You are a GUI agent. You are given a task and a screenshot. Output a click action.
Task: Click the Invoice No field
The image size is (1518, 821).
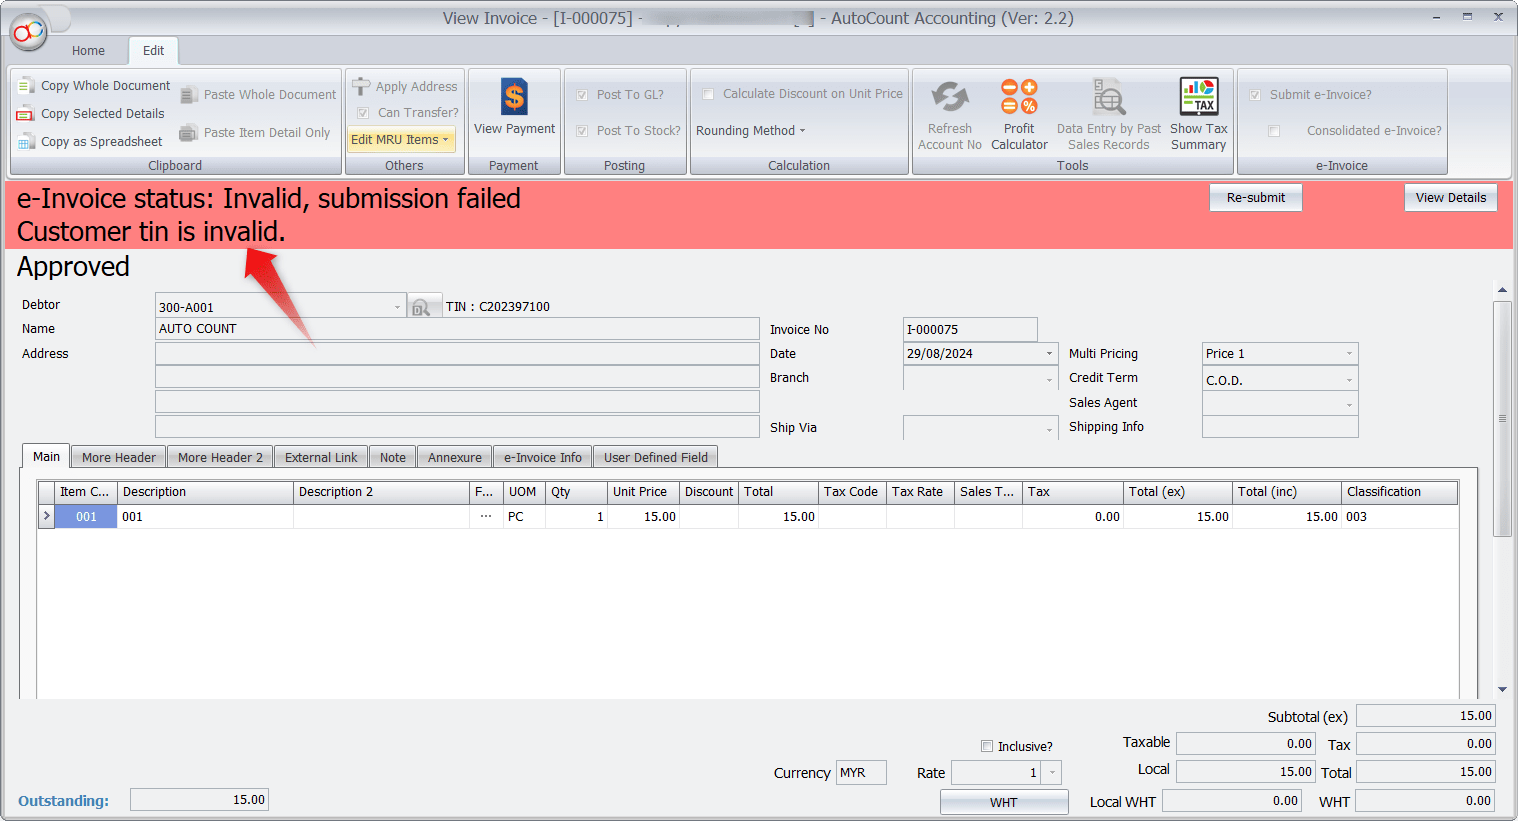pyautogui.click(x=970, y=330)
